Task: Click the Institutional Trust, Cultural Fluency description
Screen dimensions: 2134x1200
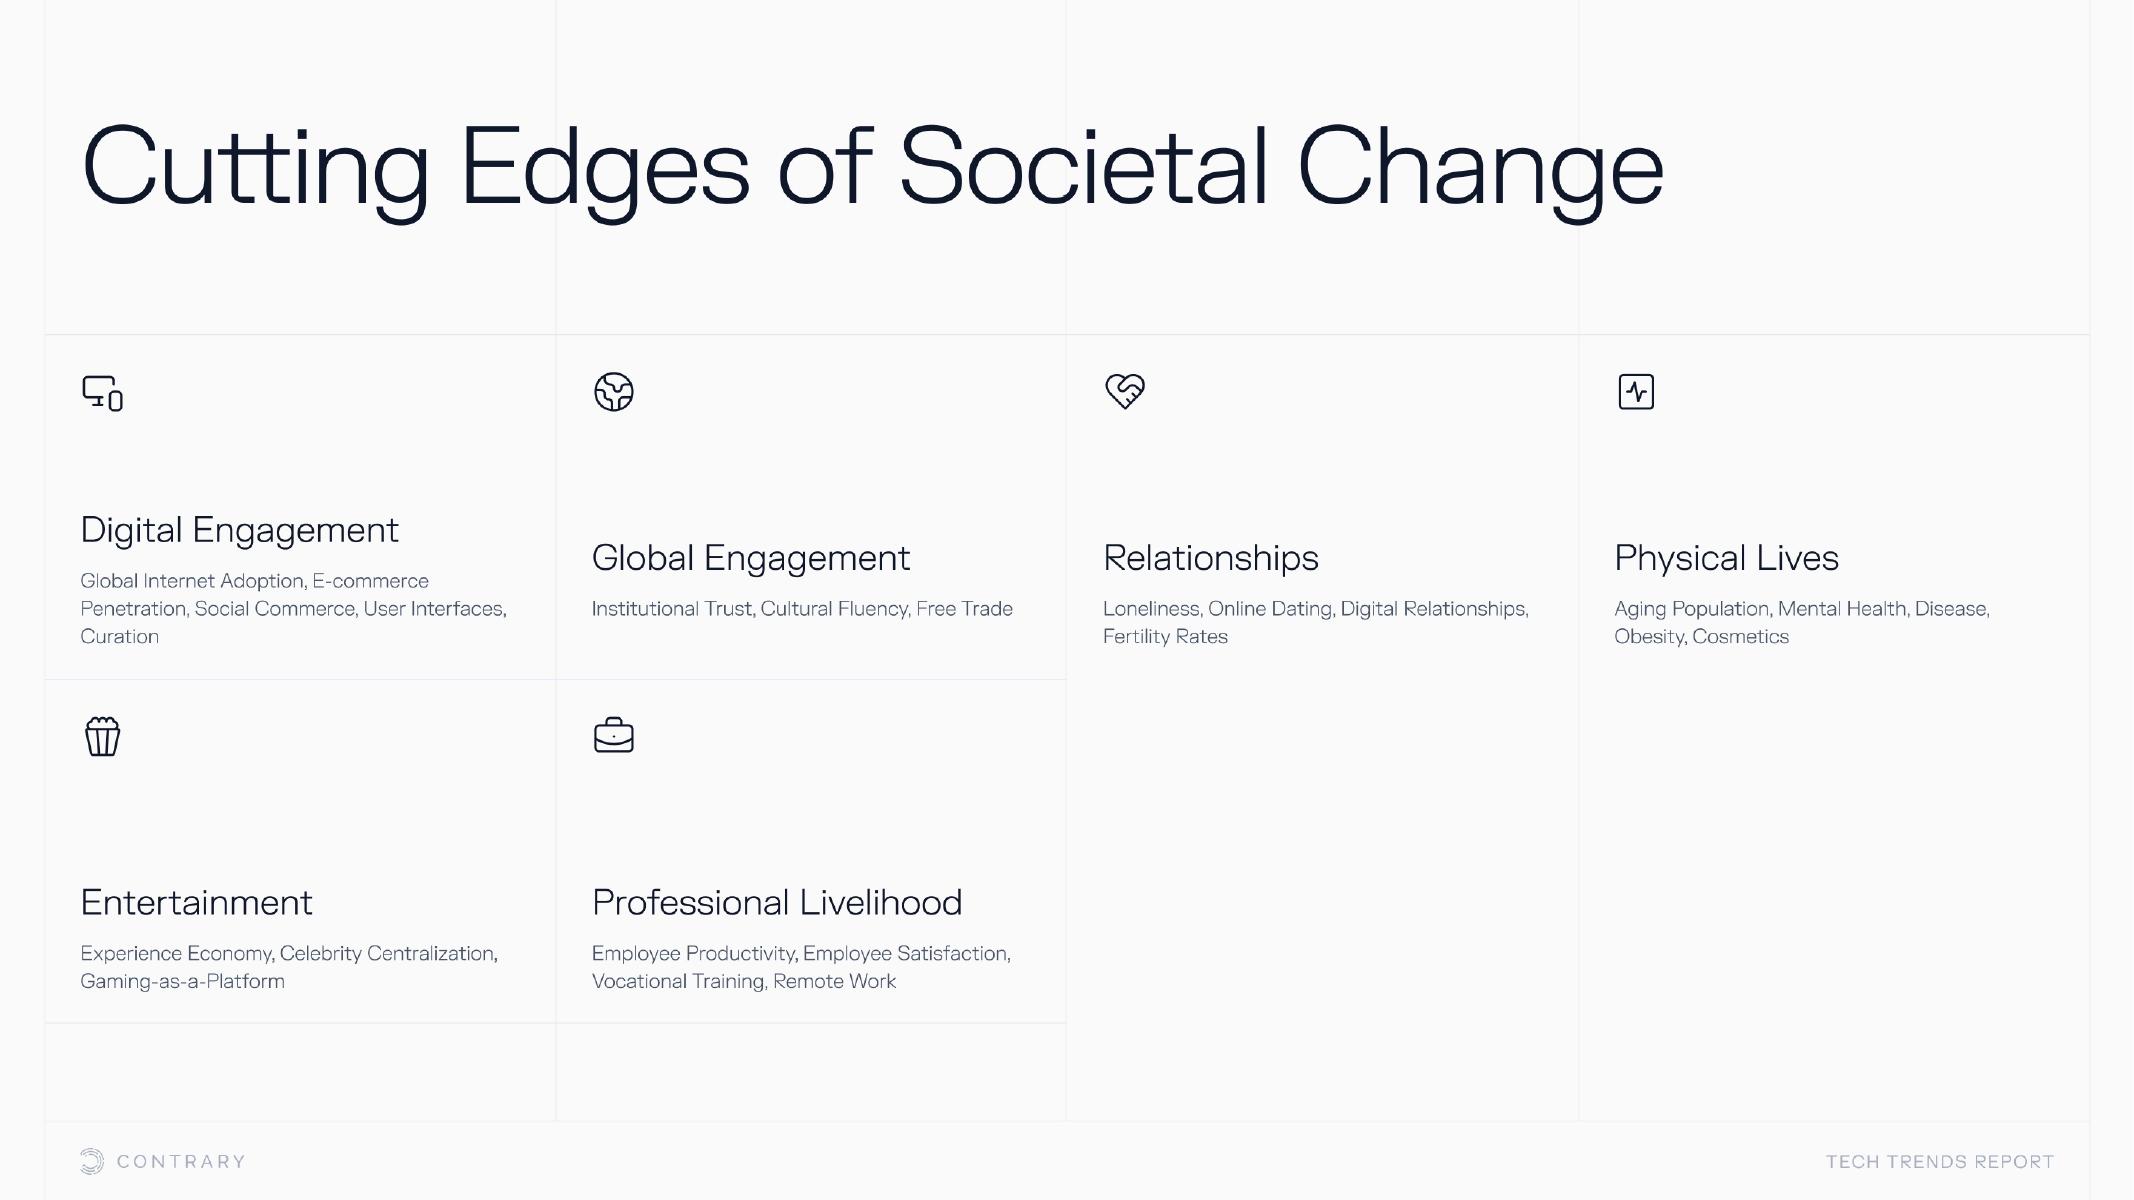Action: coord(802,609)
